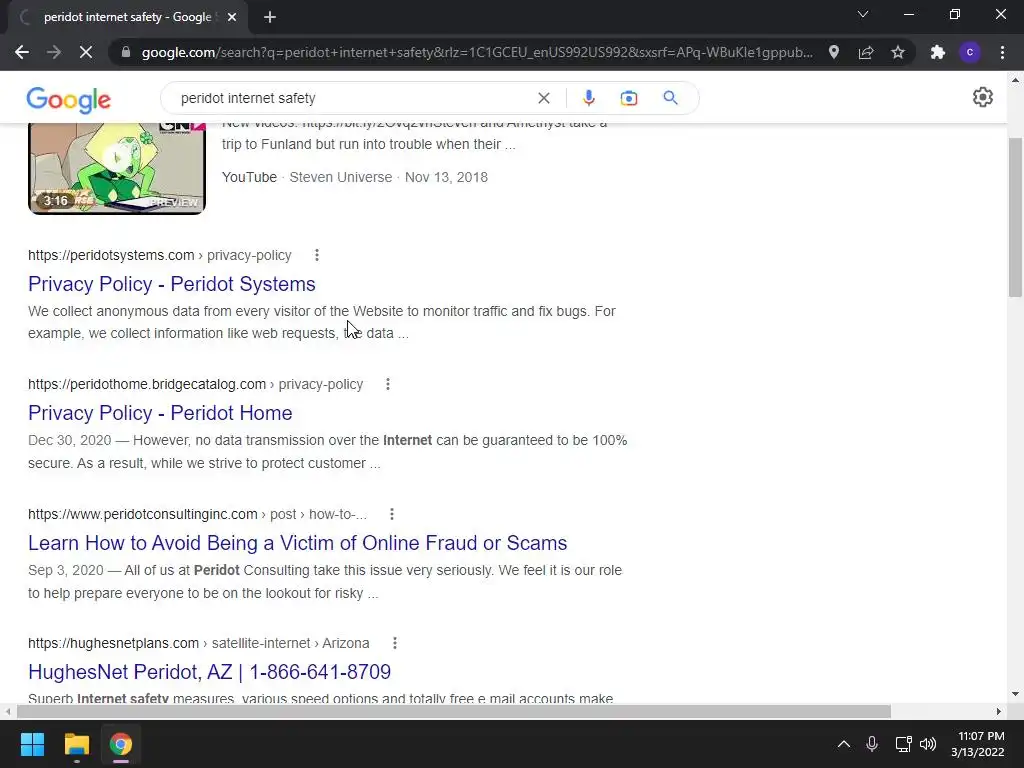Click the forward navigation arrow
Screen dimensions: 1024x768
(54, 52)
